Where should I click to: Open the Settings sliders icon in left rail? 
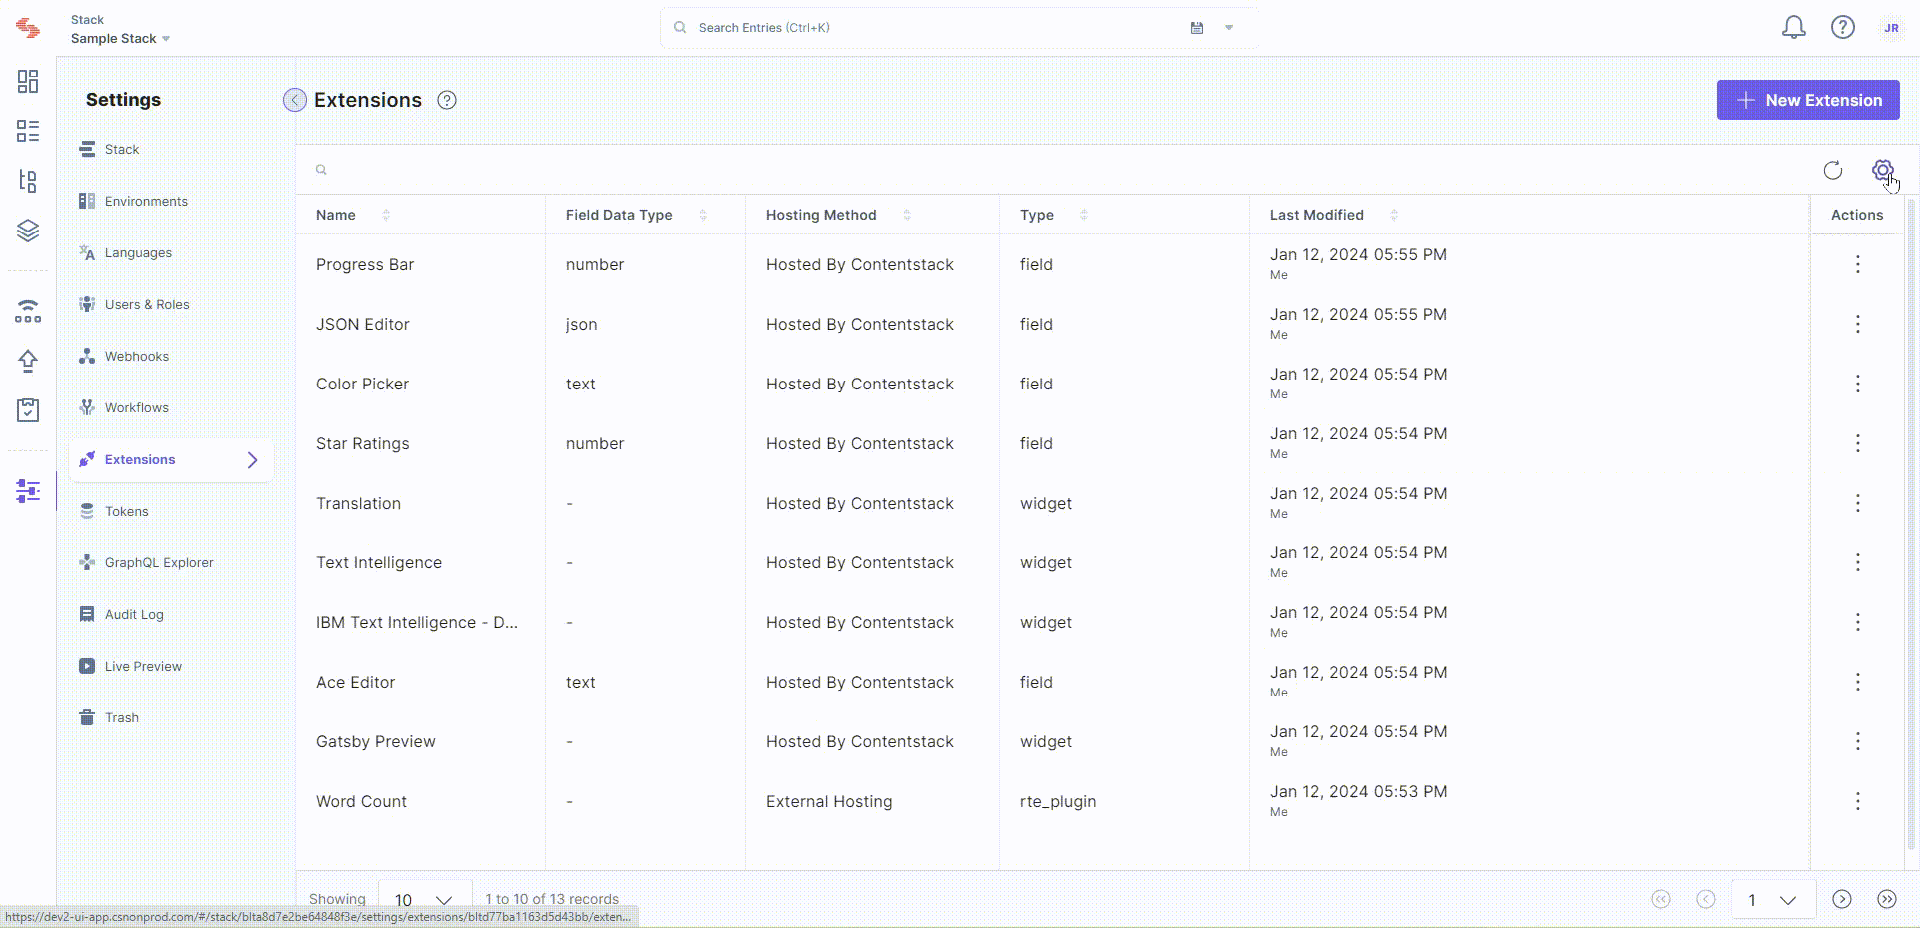pos(28,491)
